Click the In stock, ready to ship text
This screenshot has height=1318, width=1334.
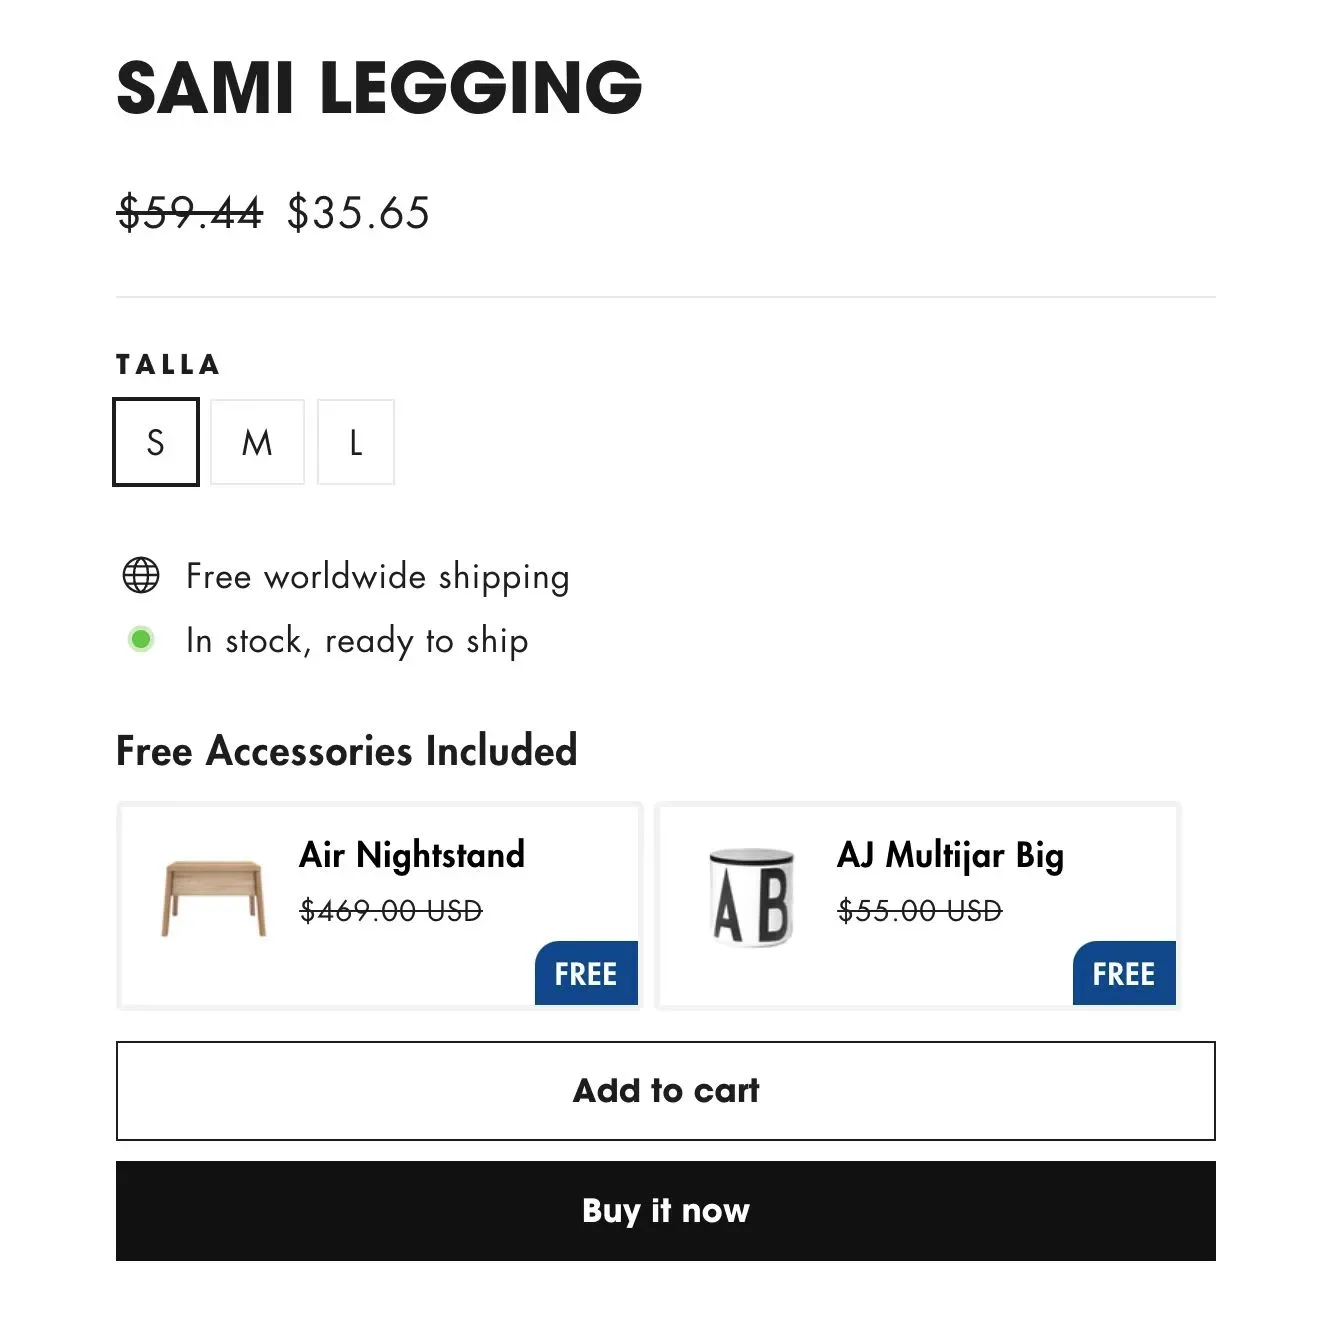357,640
